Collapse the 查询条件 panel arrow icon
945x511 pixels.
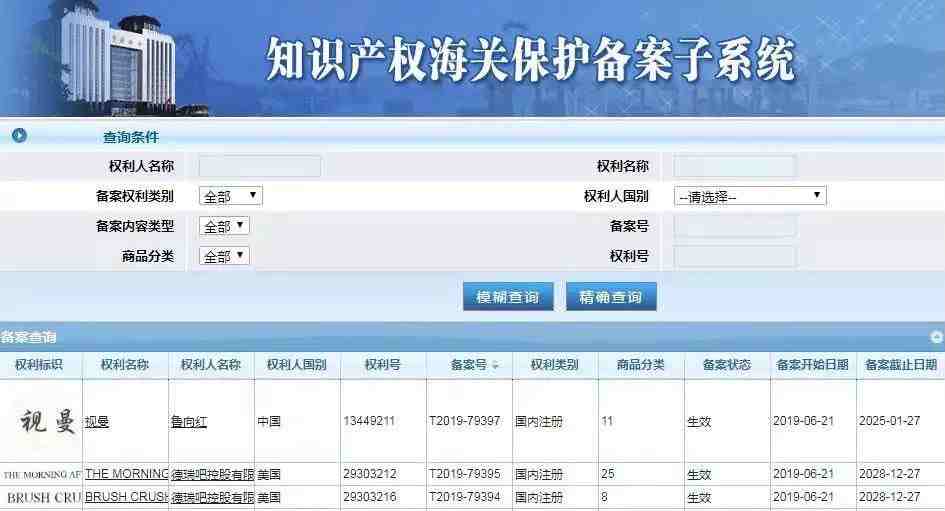pos(19,136)
